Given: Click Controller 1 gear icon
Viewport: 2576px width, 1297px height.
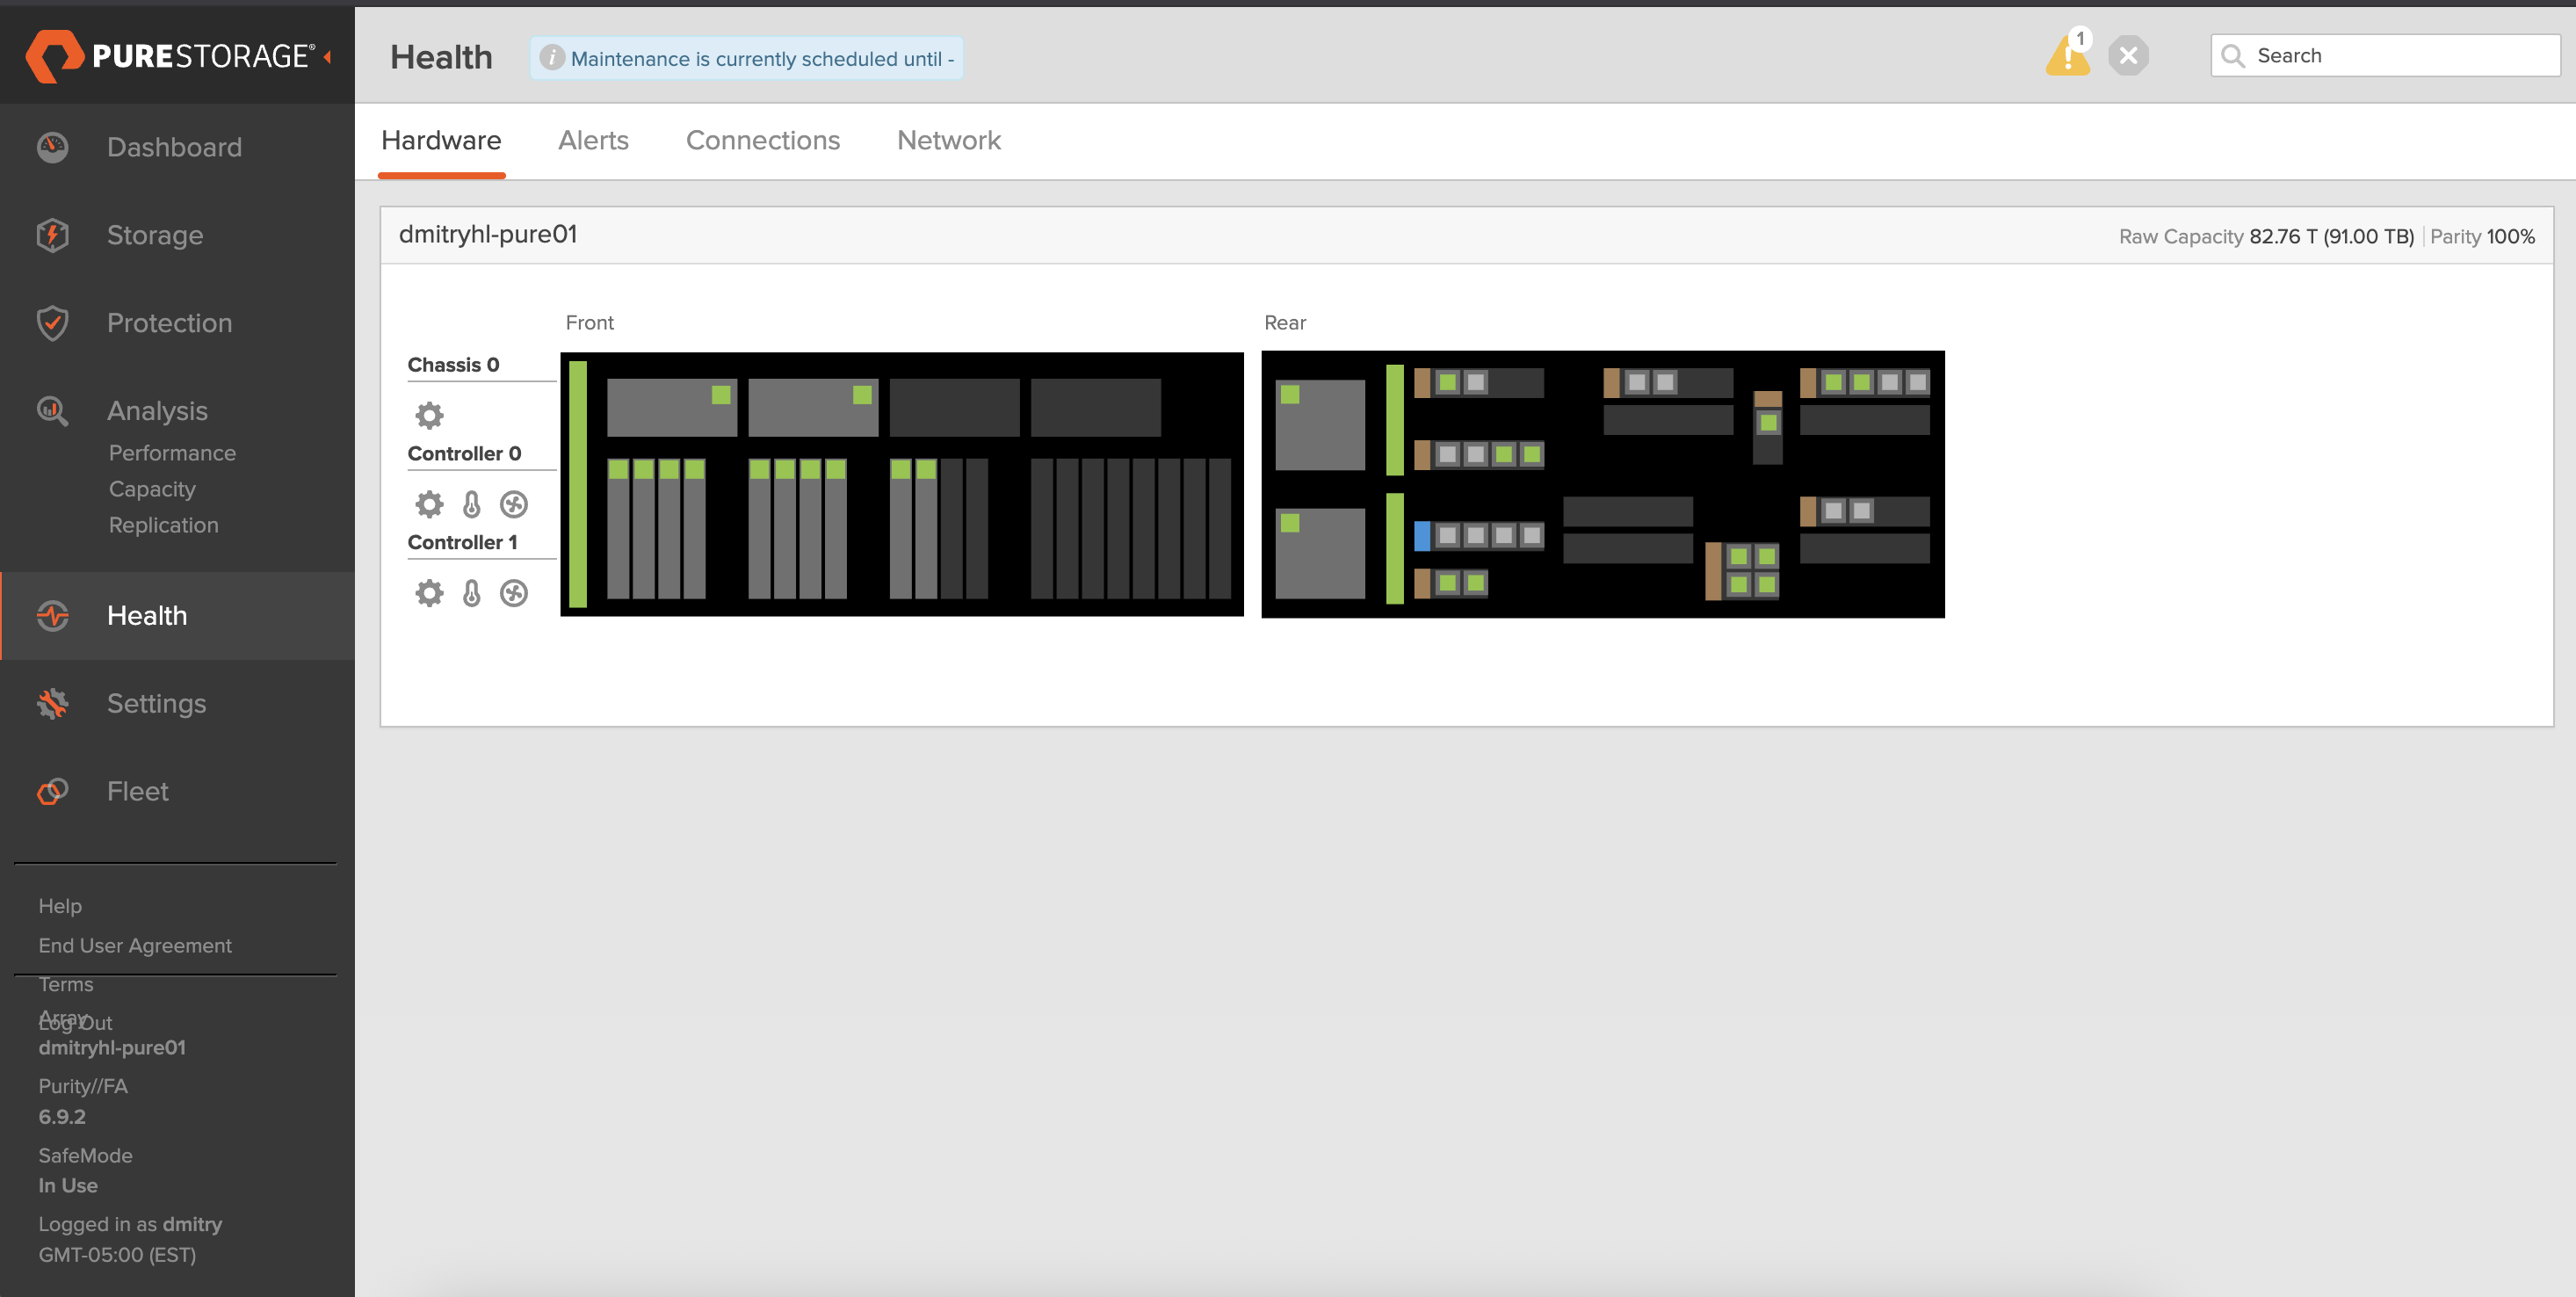Looking at the screenshot, I should tap(429, 593).
